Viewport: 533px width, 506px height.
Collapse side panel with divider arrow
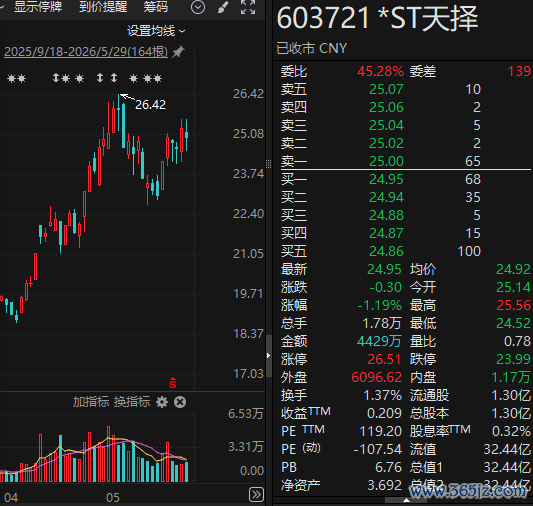coord(269,356)
